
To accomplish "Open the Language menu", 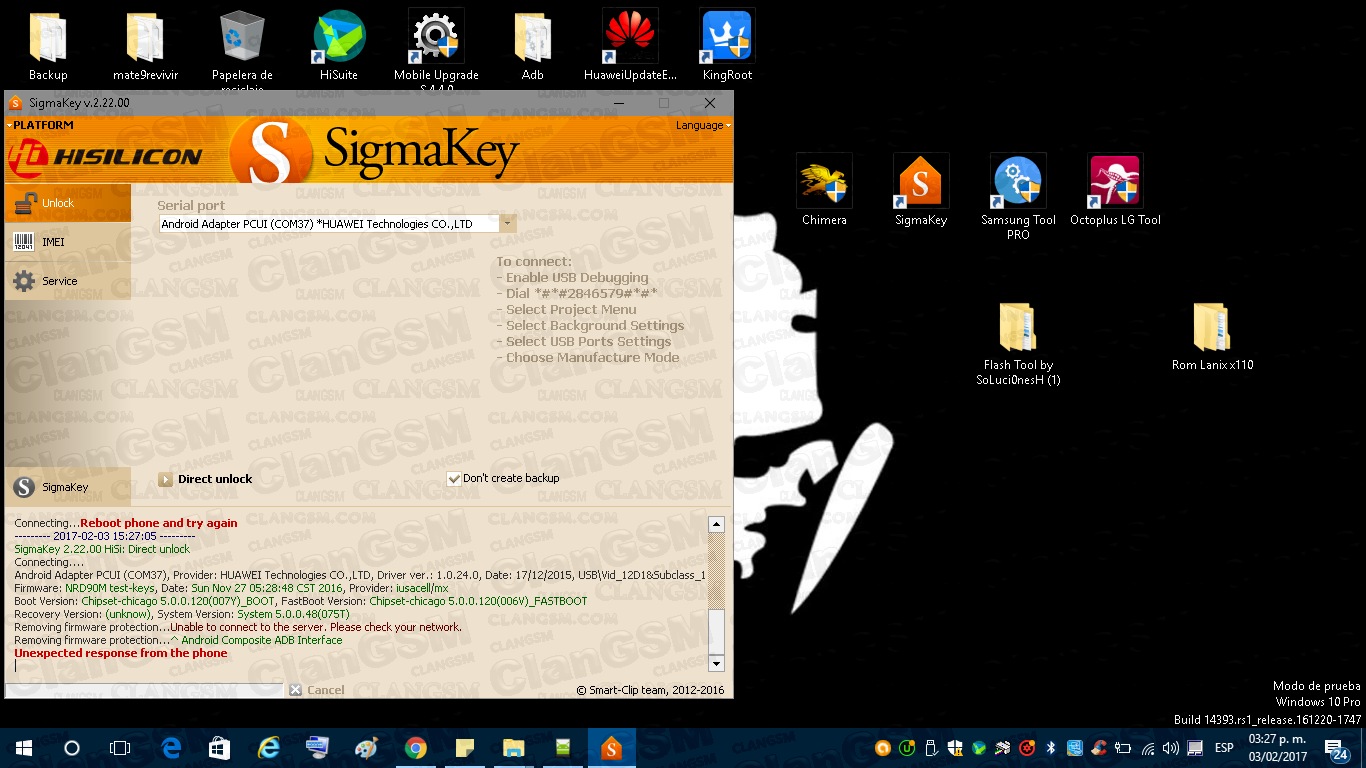I will tap(703, 125).
